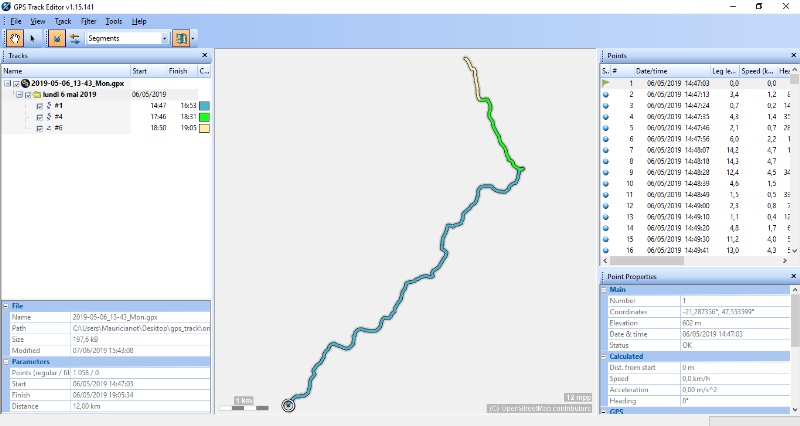Image resolution: width=800 pixels, height=426 pixels.
Task: Click the green color swatch of track #4
Action: pos(204,117)
